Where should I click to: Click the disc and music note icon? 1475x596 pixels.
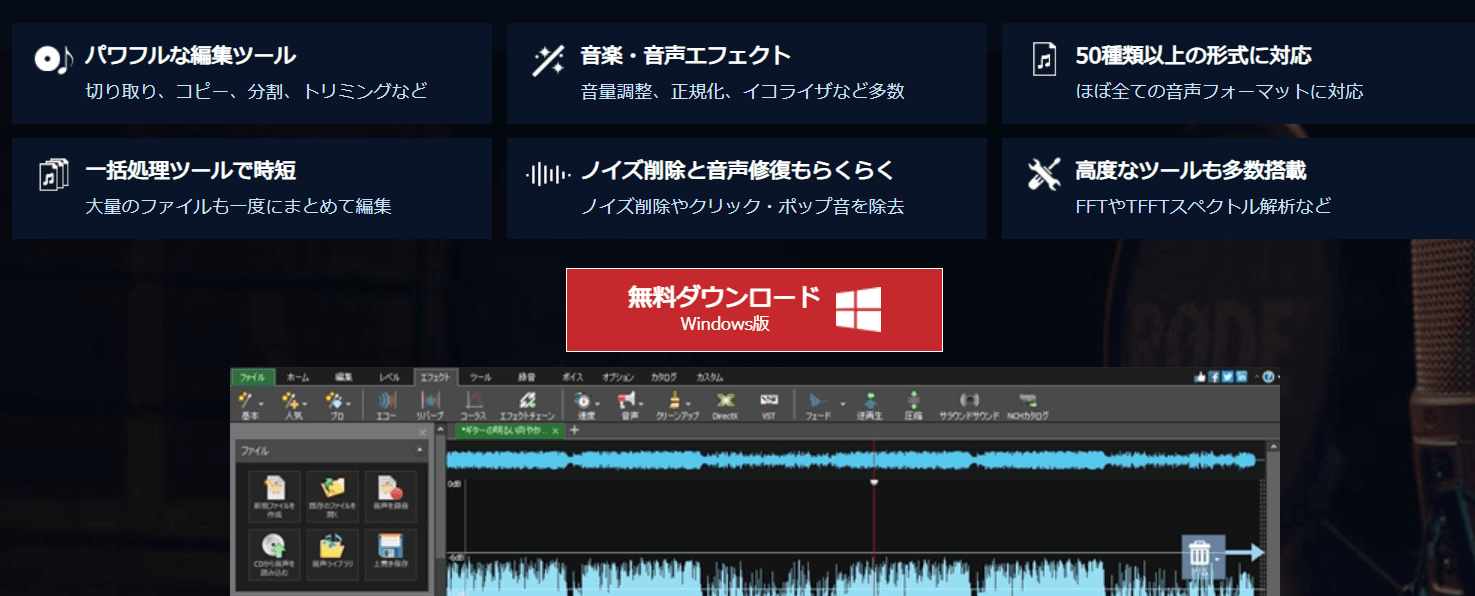(x=53, y=59)
